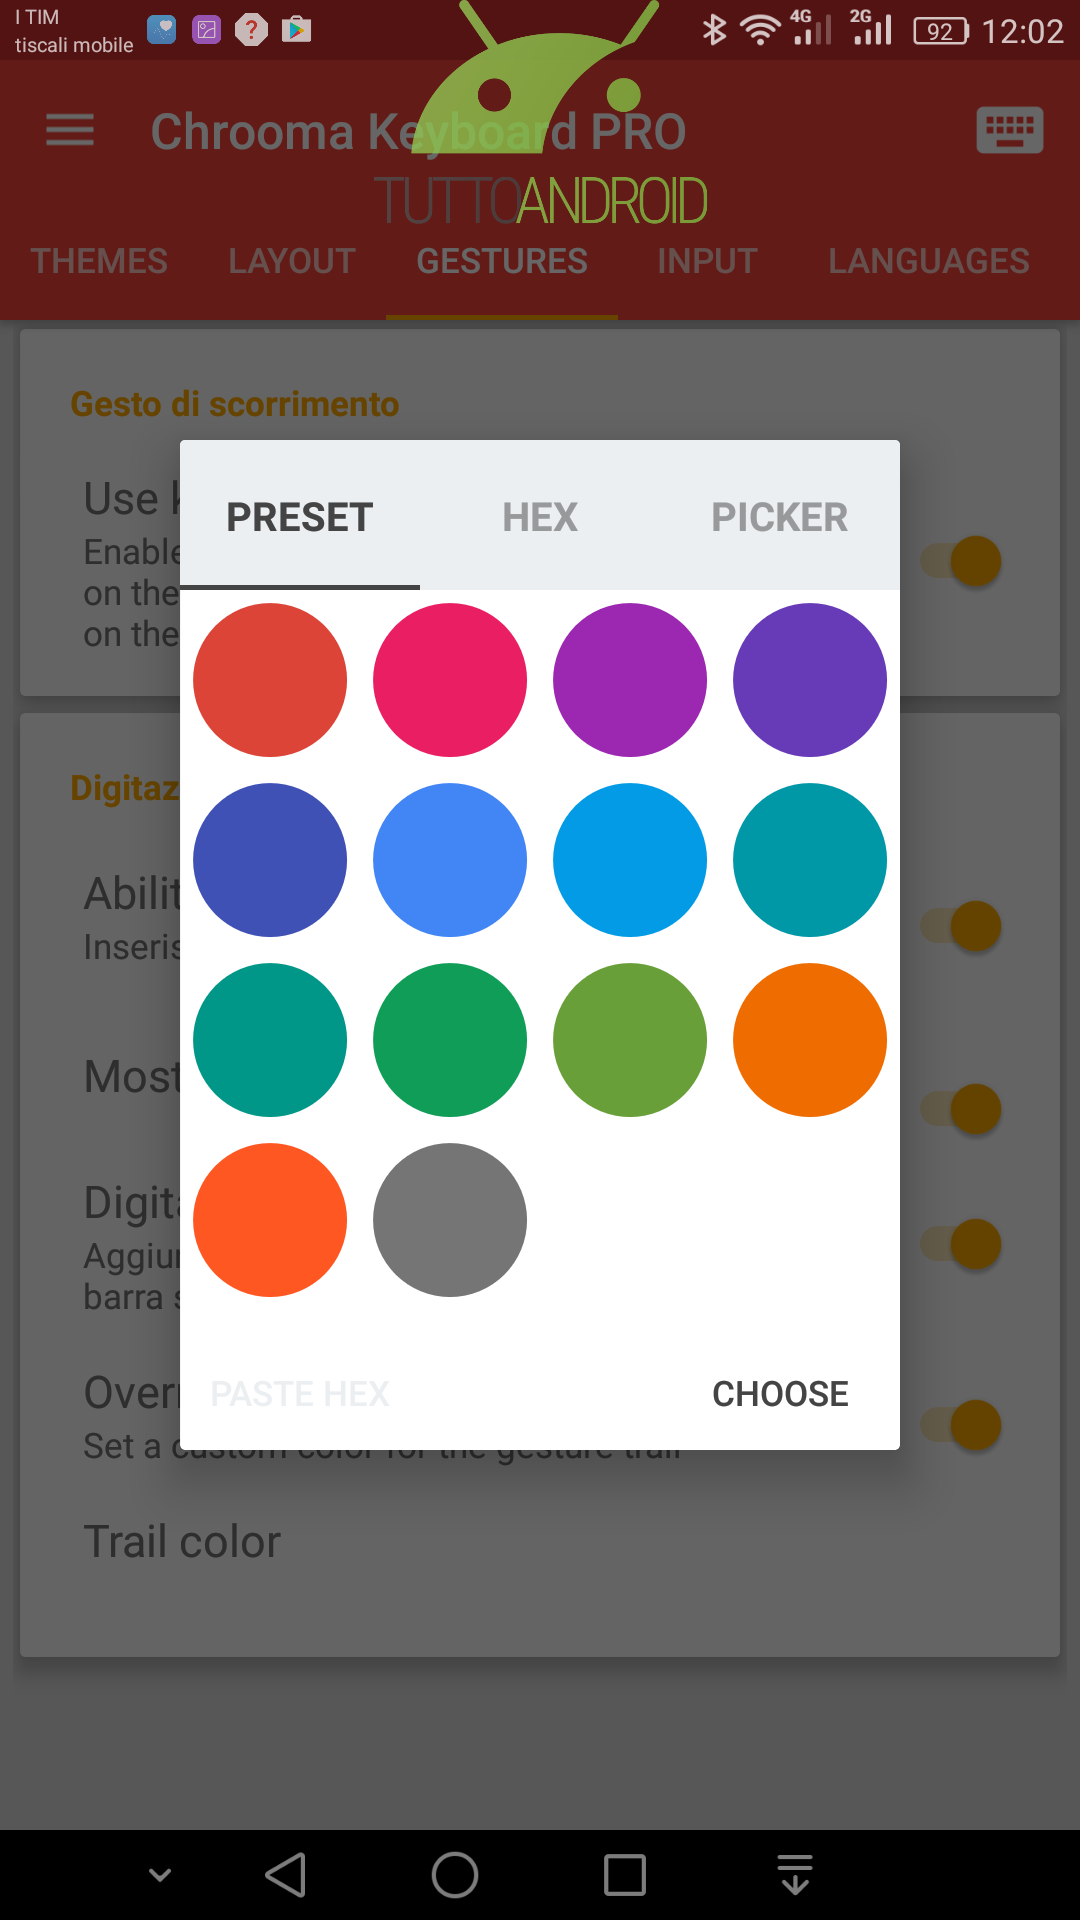Tap the Play Store notification icon
Image resolution: width=1080 pixels, height=1920 pixels.
[296, 30]
